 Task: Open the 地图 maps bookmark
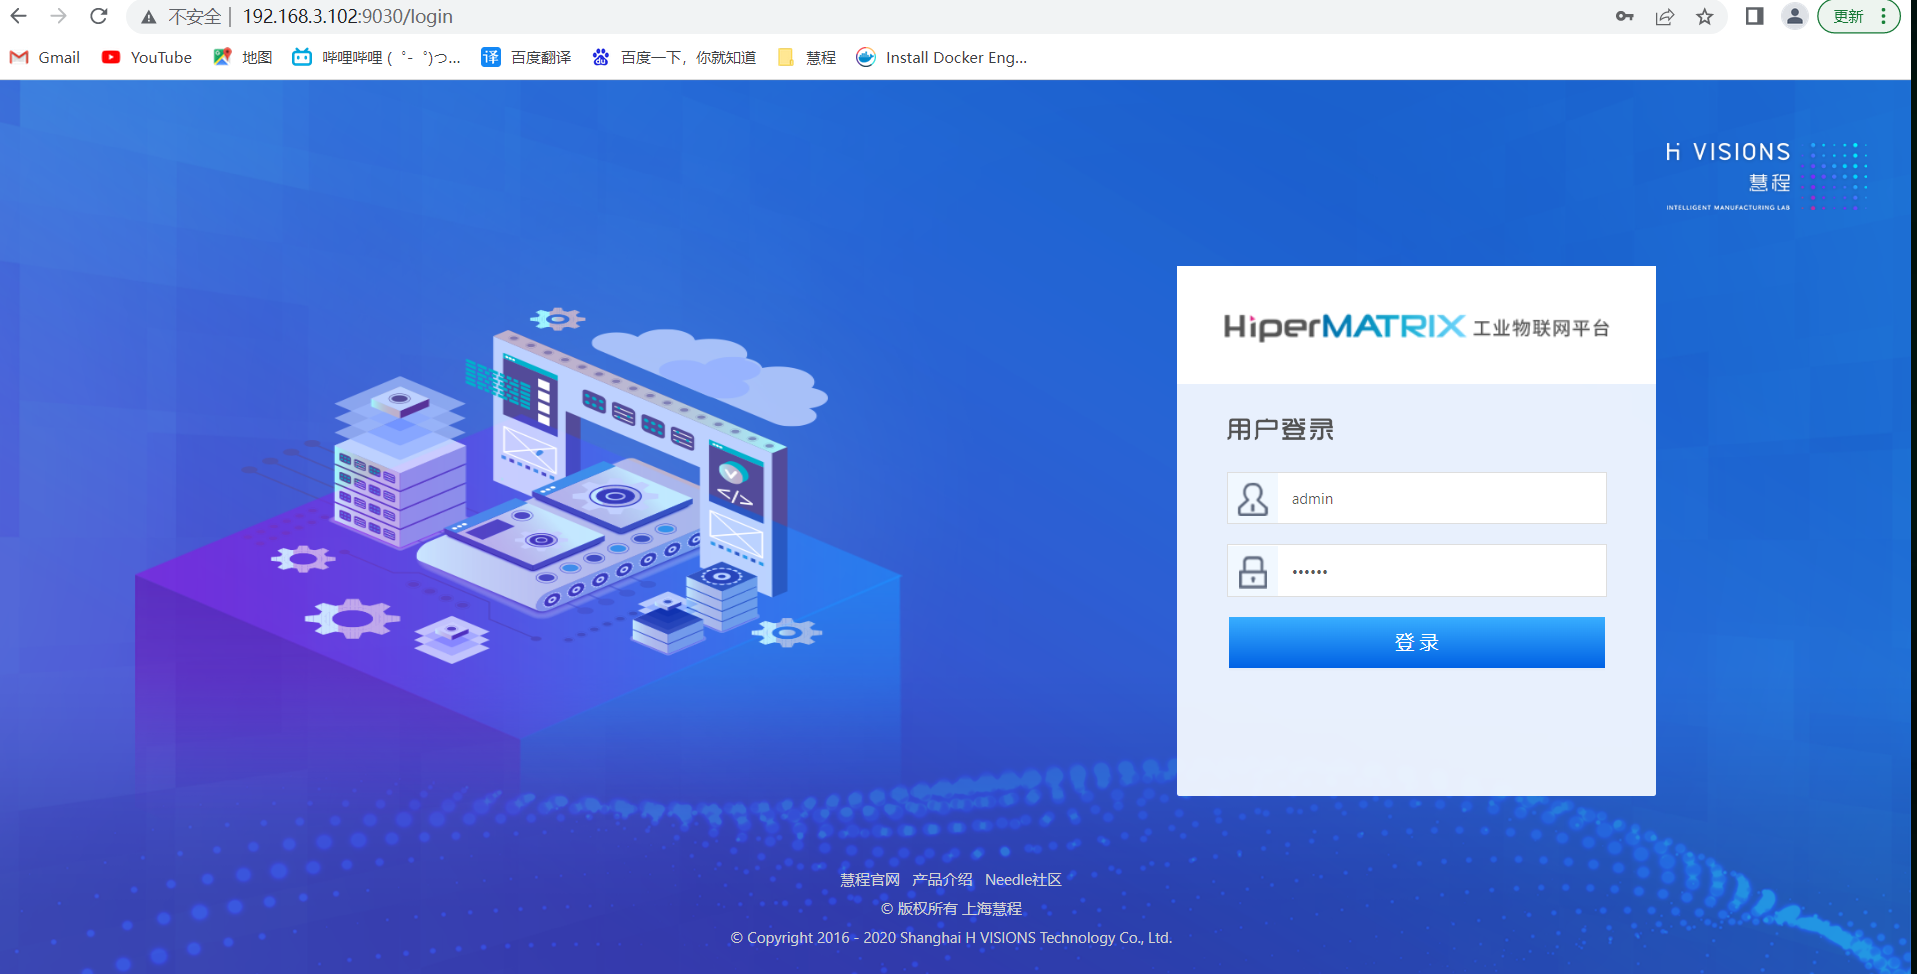click(242, 57)
